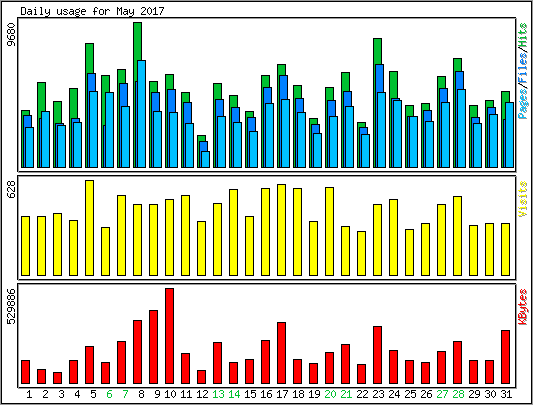The height and width of the screenshot is (405, 533).
Task: Select the tallest red KBytes bar for day 10
Action: [169, 336]
